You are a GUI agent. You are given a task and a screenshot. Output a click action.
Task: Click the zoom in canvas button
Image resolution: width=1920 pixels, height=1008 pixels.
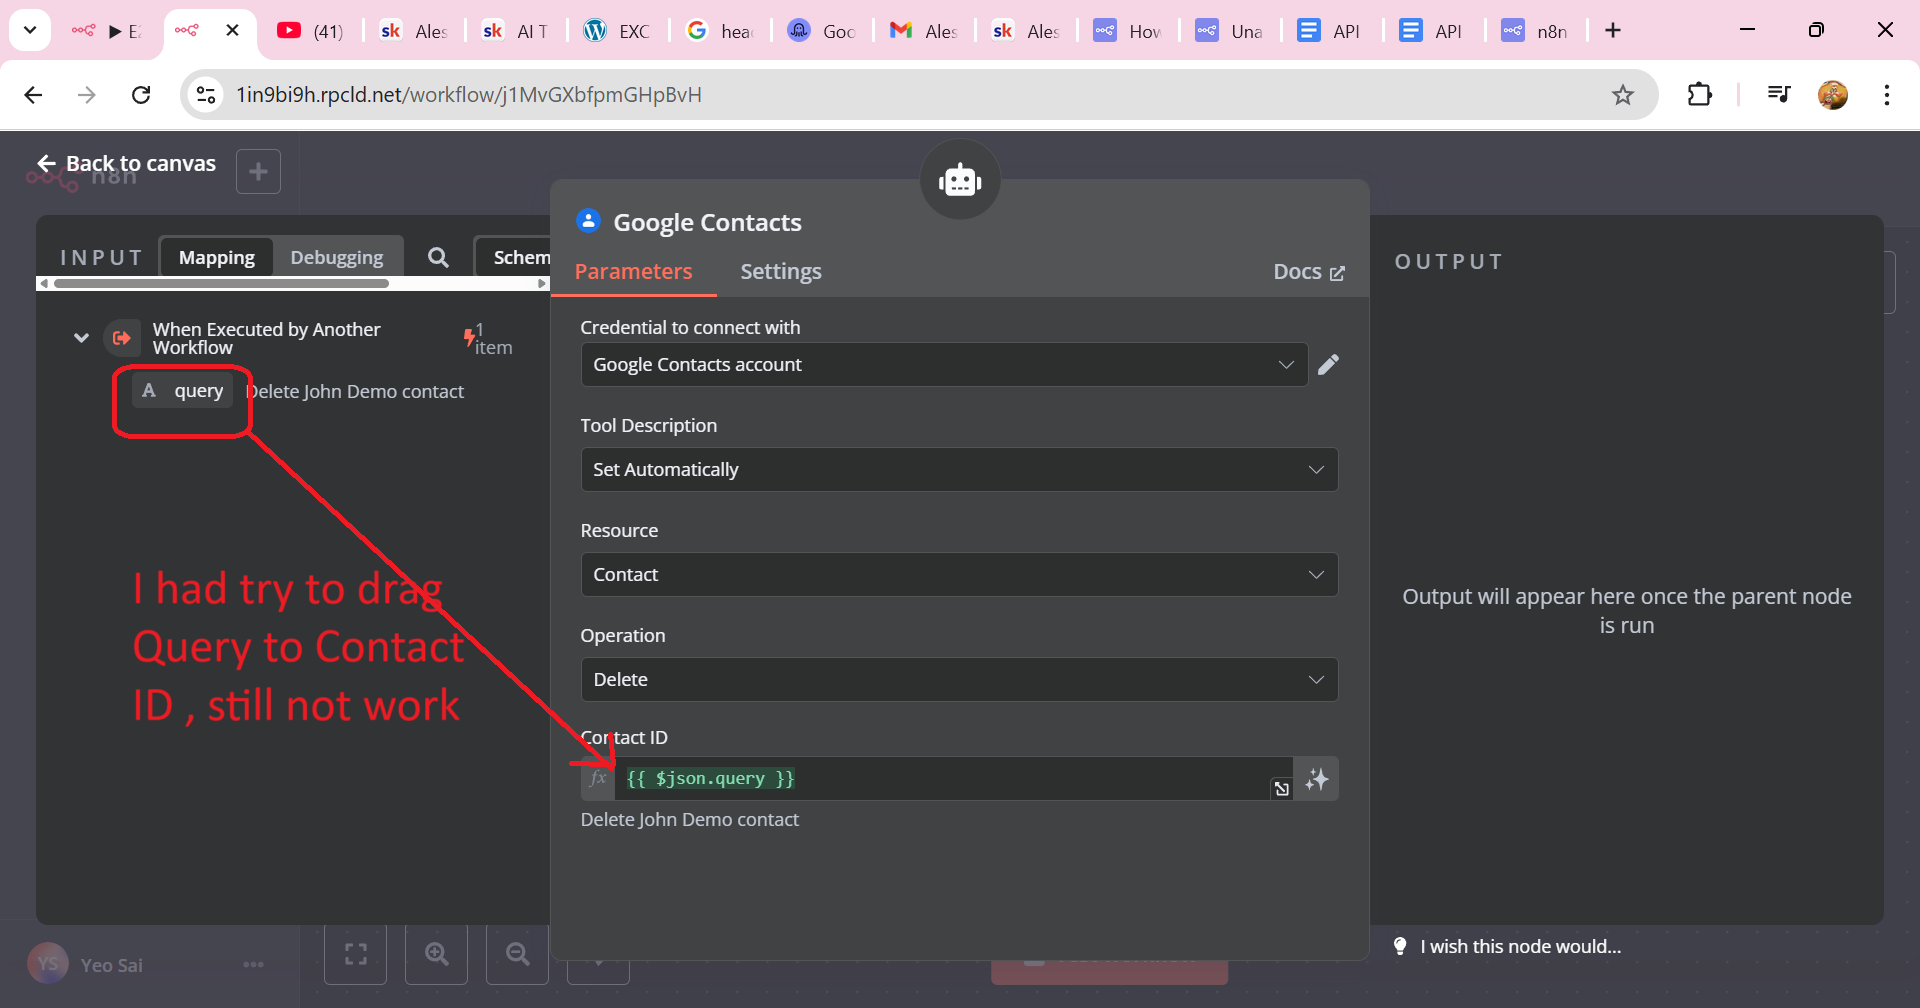coord(436,954)
